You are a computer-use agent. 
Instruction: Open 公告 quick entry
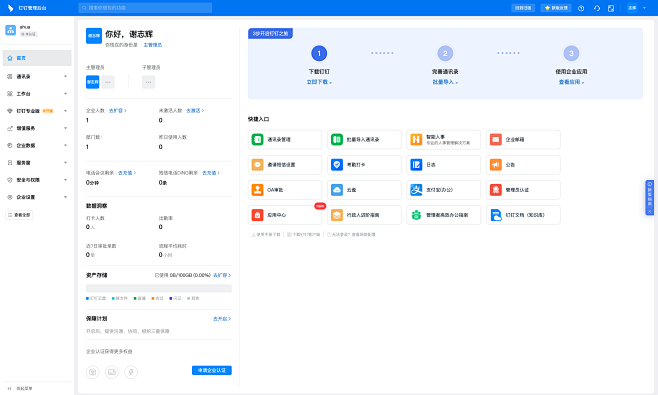(x=523, y=165)
